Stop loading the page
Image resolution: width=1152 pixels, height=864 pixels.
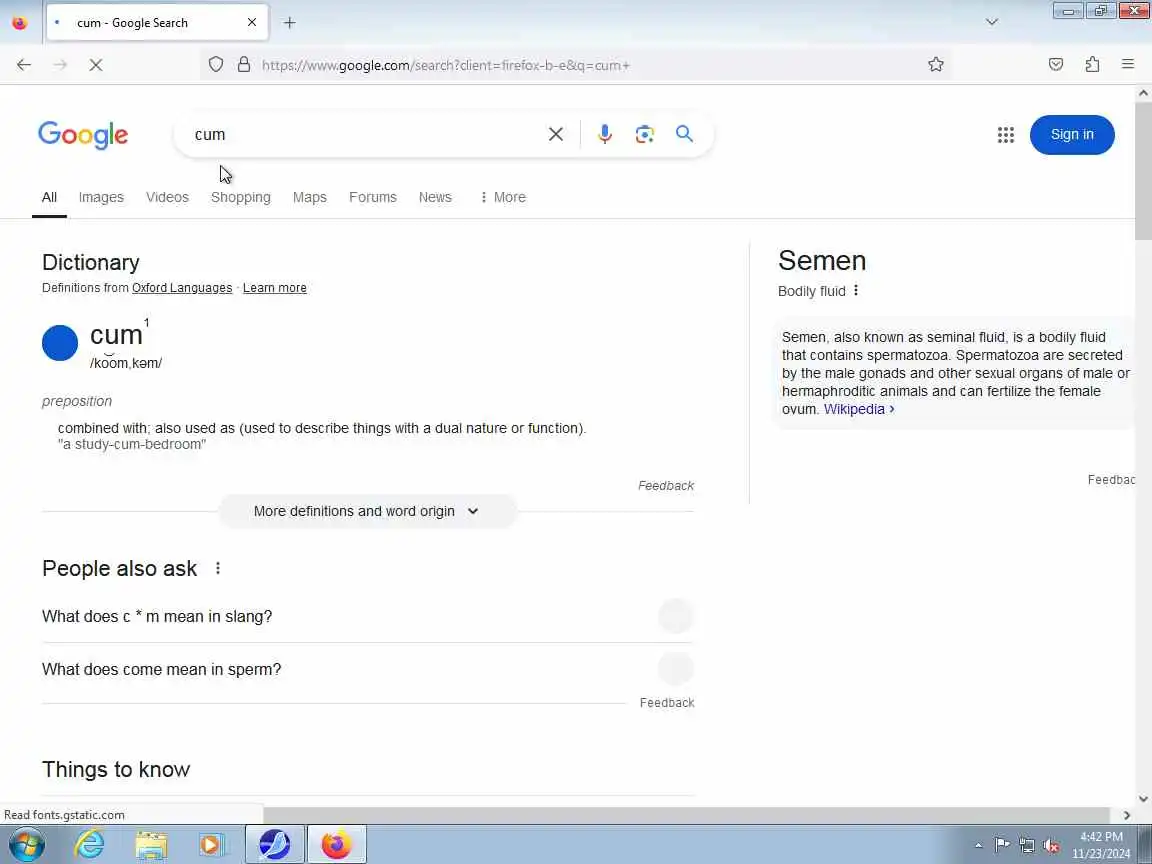(96, 65)
